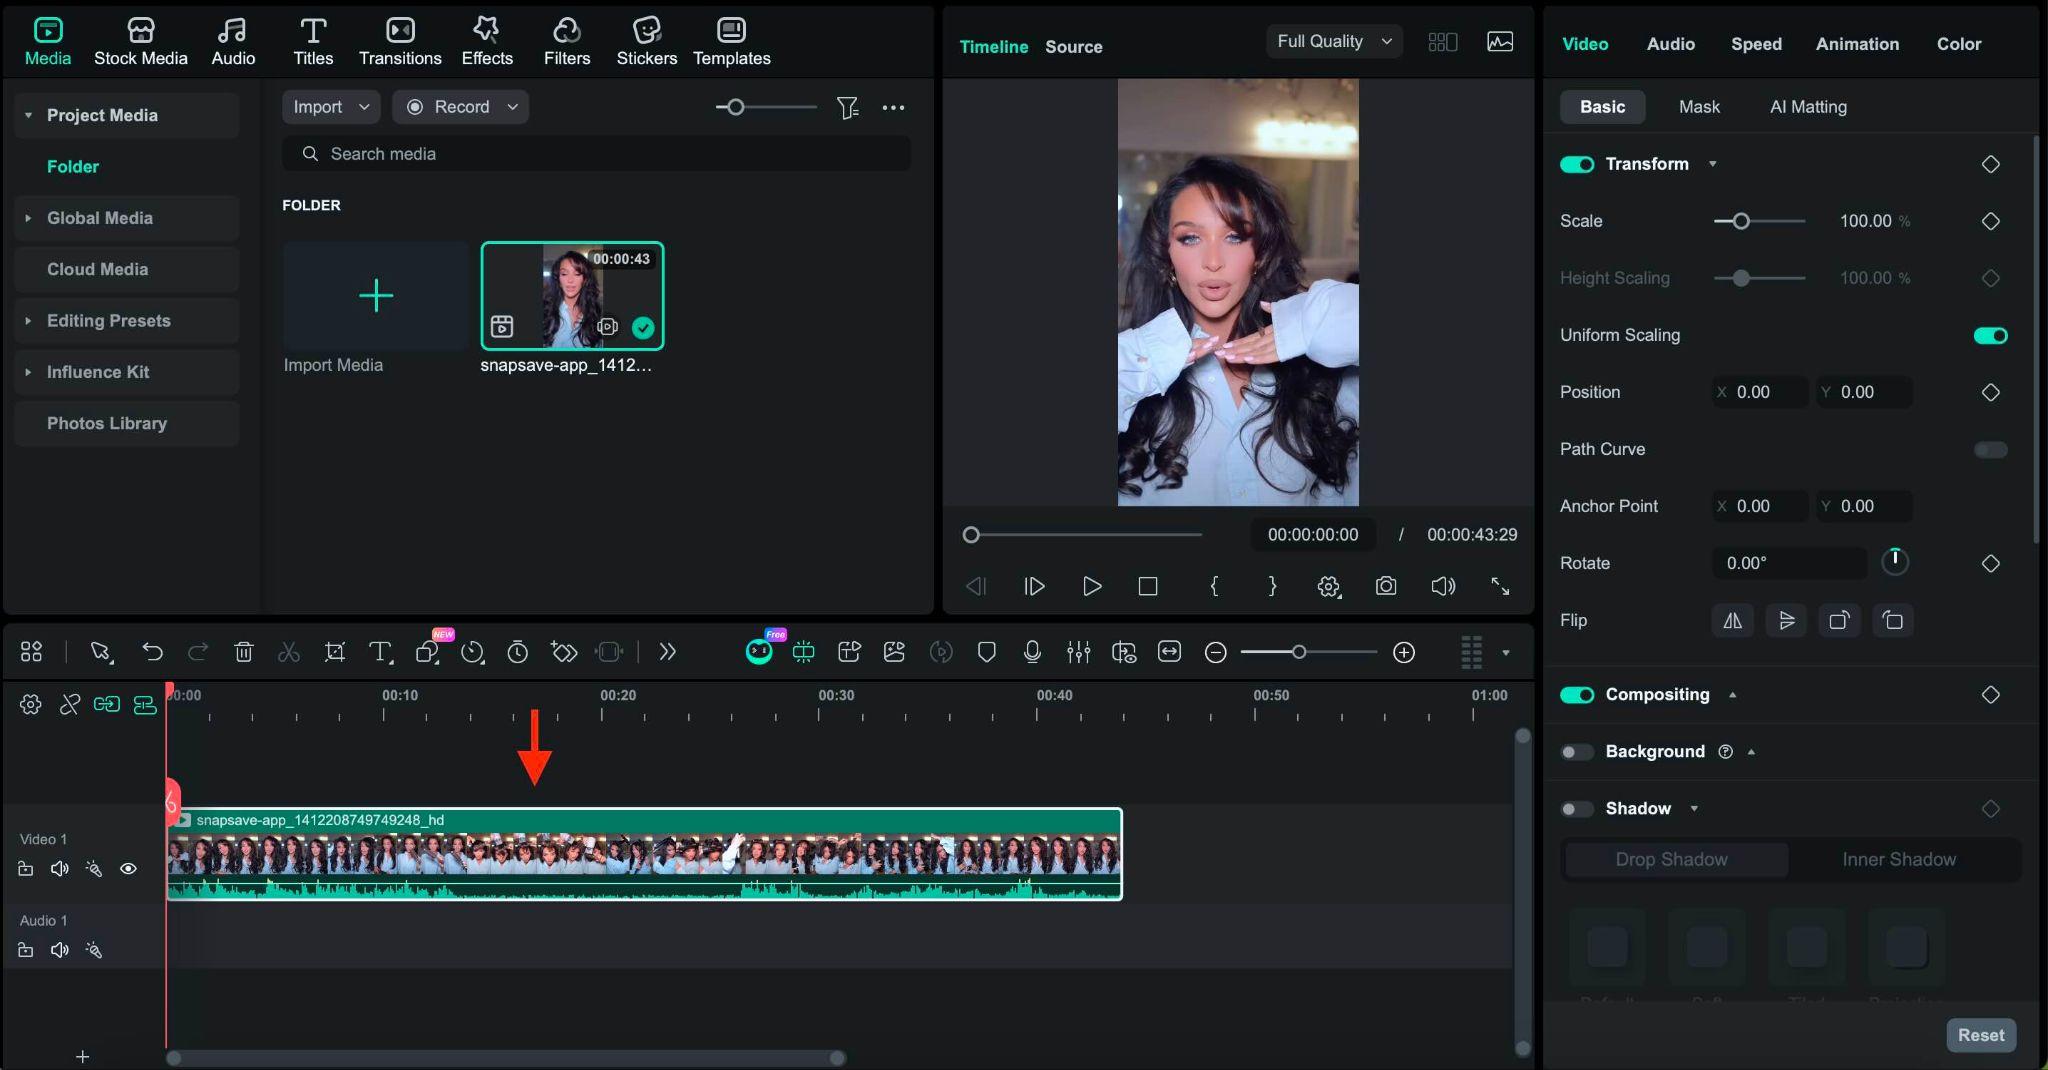Open the audio mixer icon
Image resolution: width=2048 pixels, height=1070 pixels.
point(1078,653)
